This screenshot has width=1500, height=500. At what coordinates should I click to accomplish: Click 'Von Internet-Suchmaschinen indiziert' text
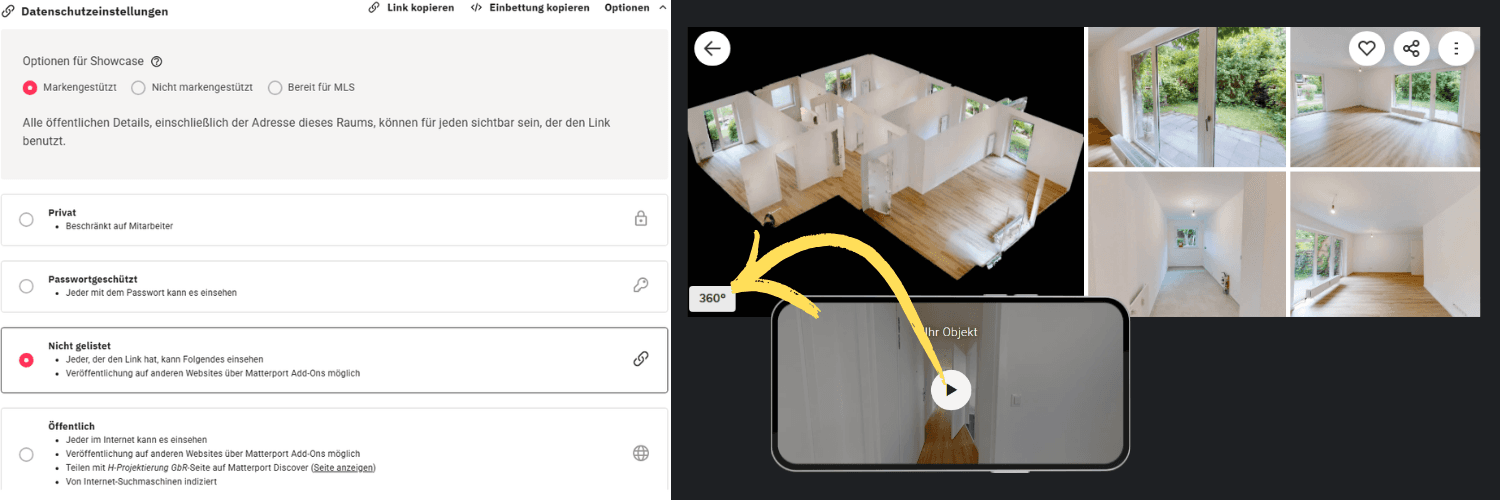click(141, 481)
